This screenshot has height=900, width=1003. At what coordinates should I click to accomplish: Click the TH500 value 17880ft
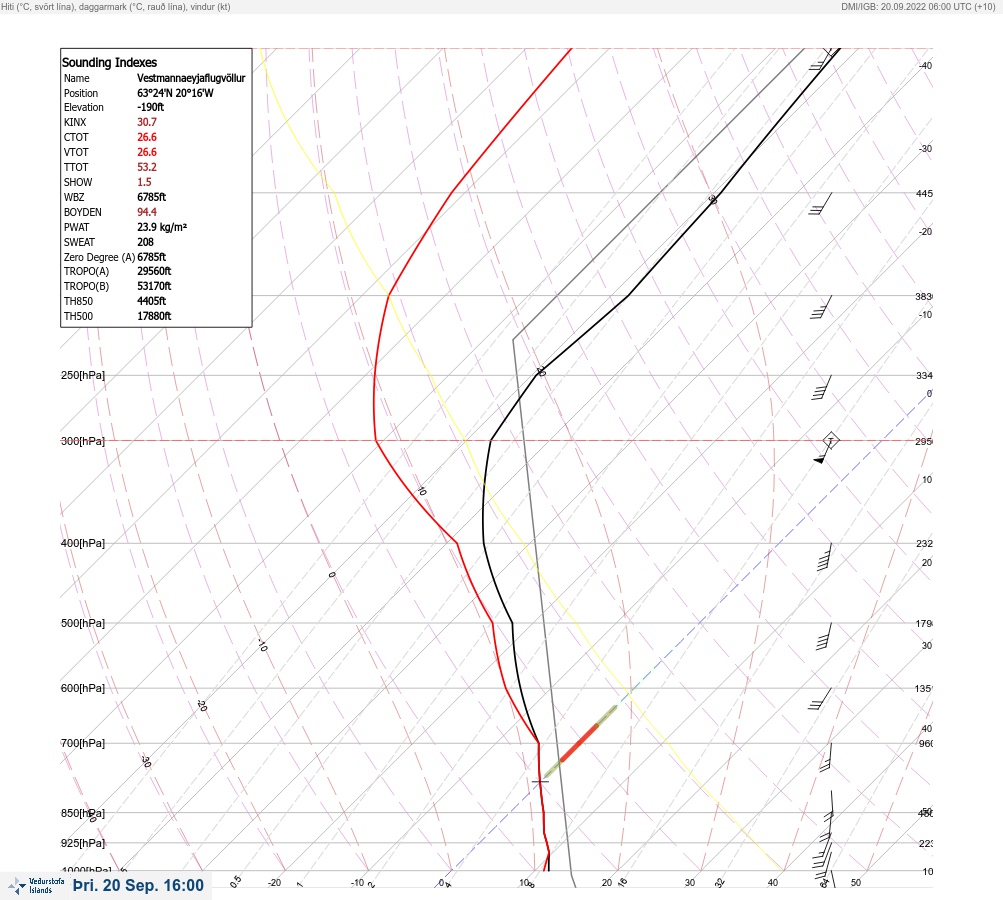click(x=154, y=316)
